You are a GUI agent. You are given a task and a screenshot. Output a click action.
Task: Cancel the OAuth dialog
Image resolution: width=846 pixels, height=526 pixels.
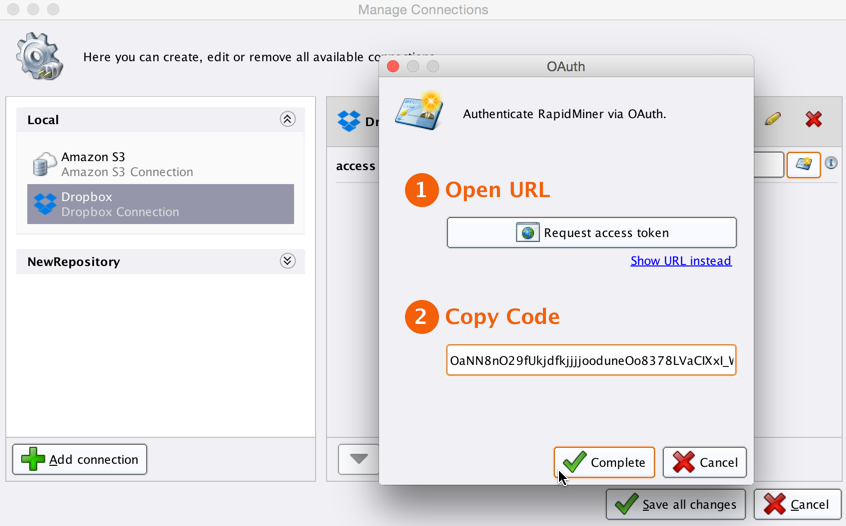(x=704, y=462)
